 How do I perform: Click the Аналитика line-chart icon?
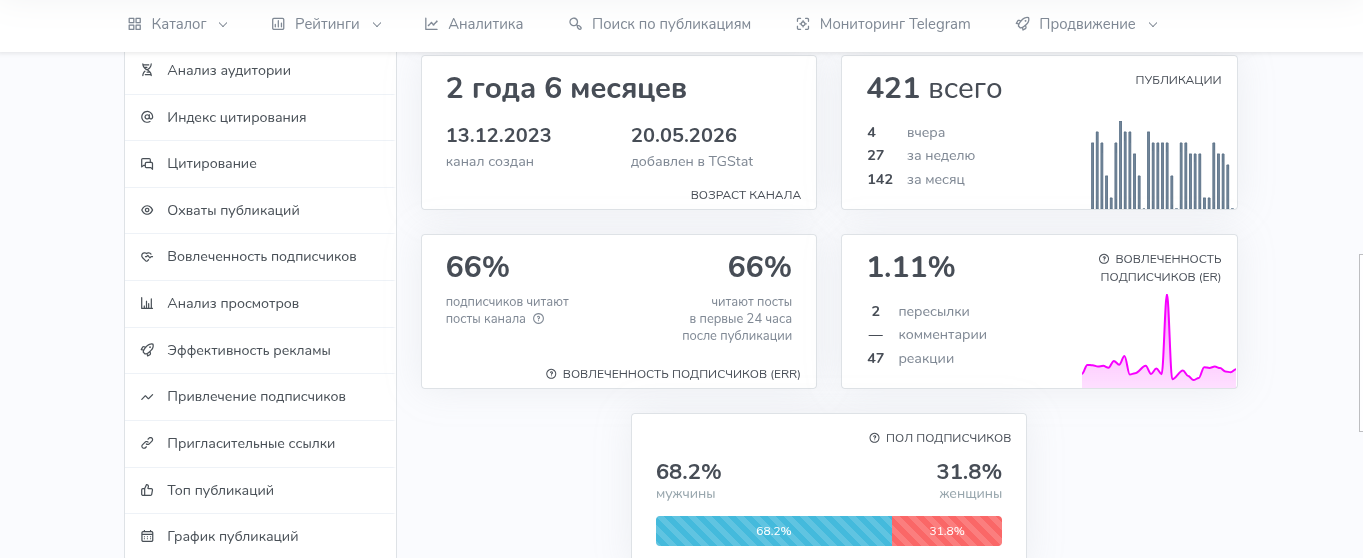coord(431,24)
